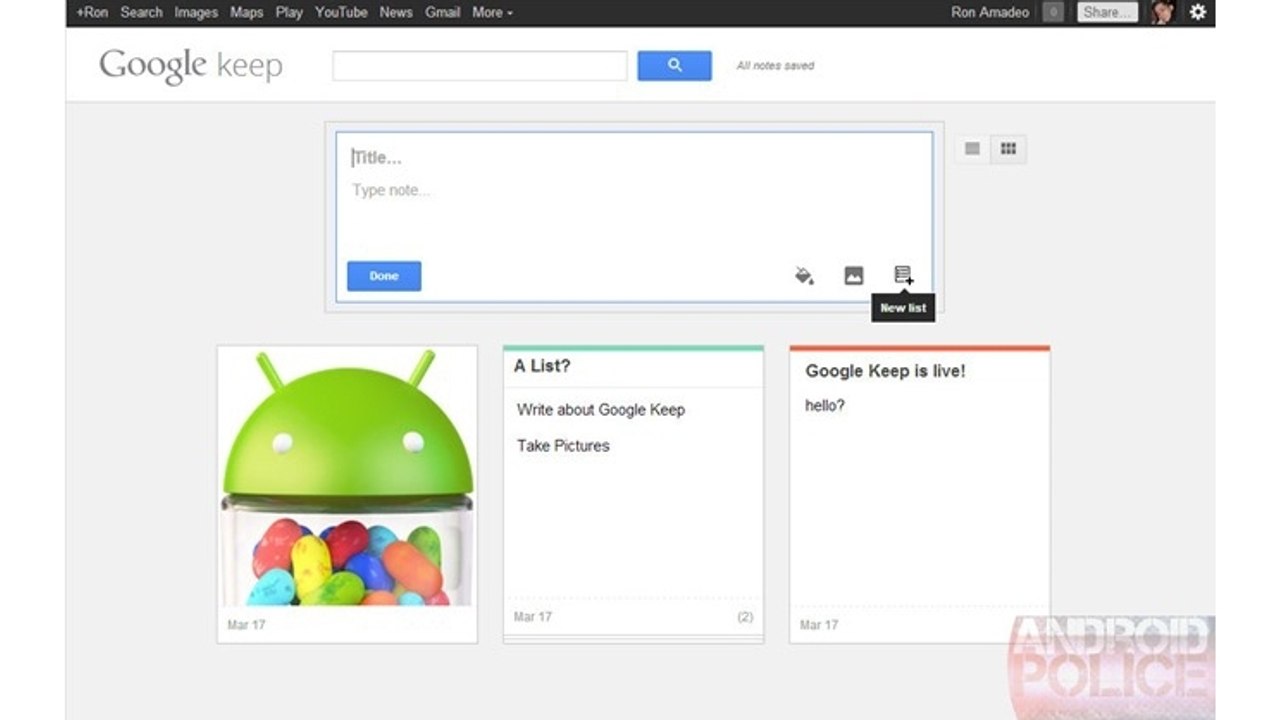The height and width of the screenshot is (720, 1279).
Task: Click the Done button
Action: point(384,276)
